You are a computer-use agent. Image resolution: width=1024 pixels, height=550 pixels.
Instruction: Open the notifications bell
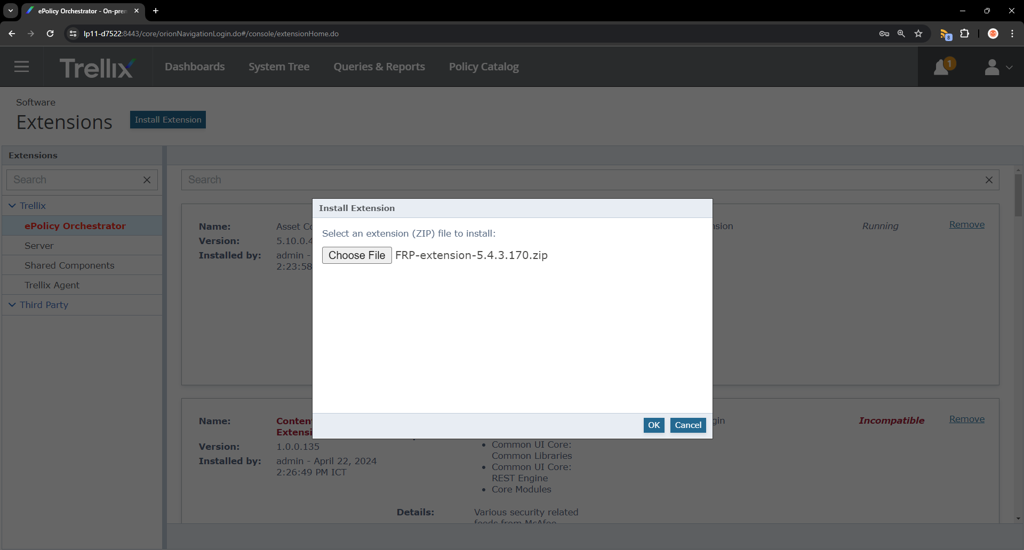(x=944, y=67)
